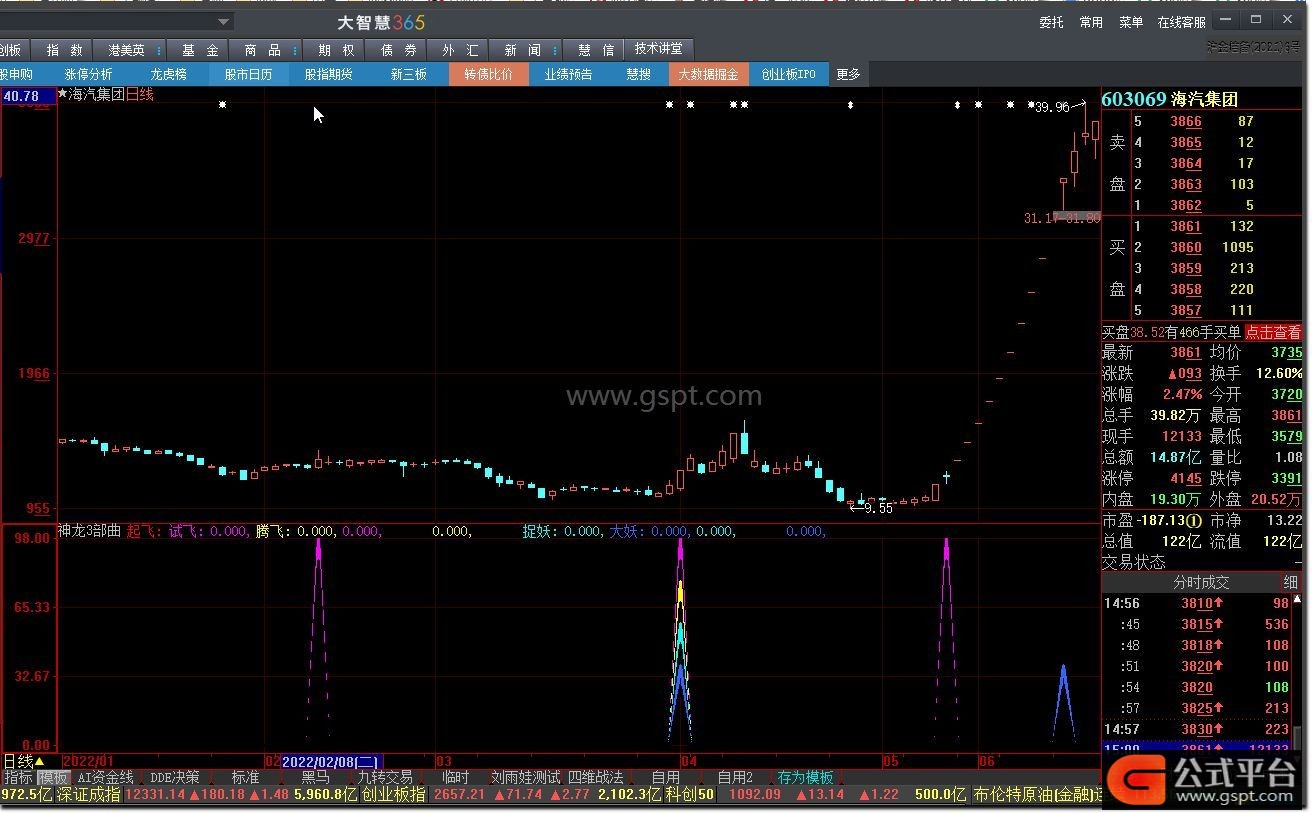
Task: Select the 模板 bottom tab
Action: click(53, 777)
